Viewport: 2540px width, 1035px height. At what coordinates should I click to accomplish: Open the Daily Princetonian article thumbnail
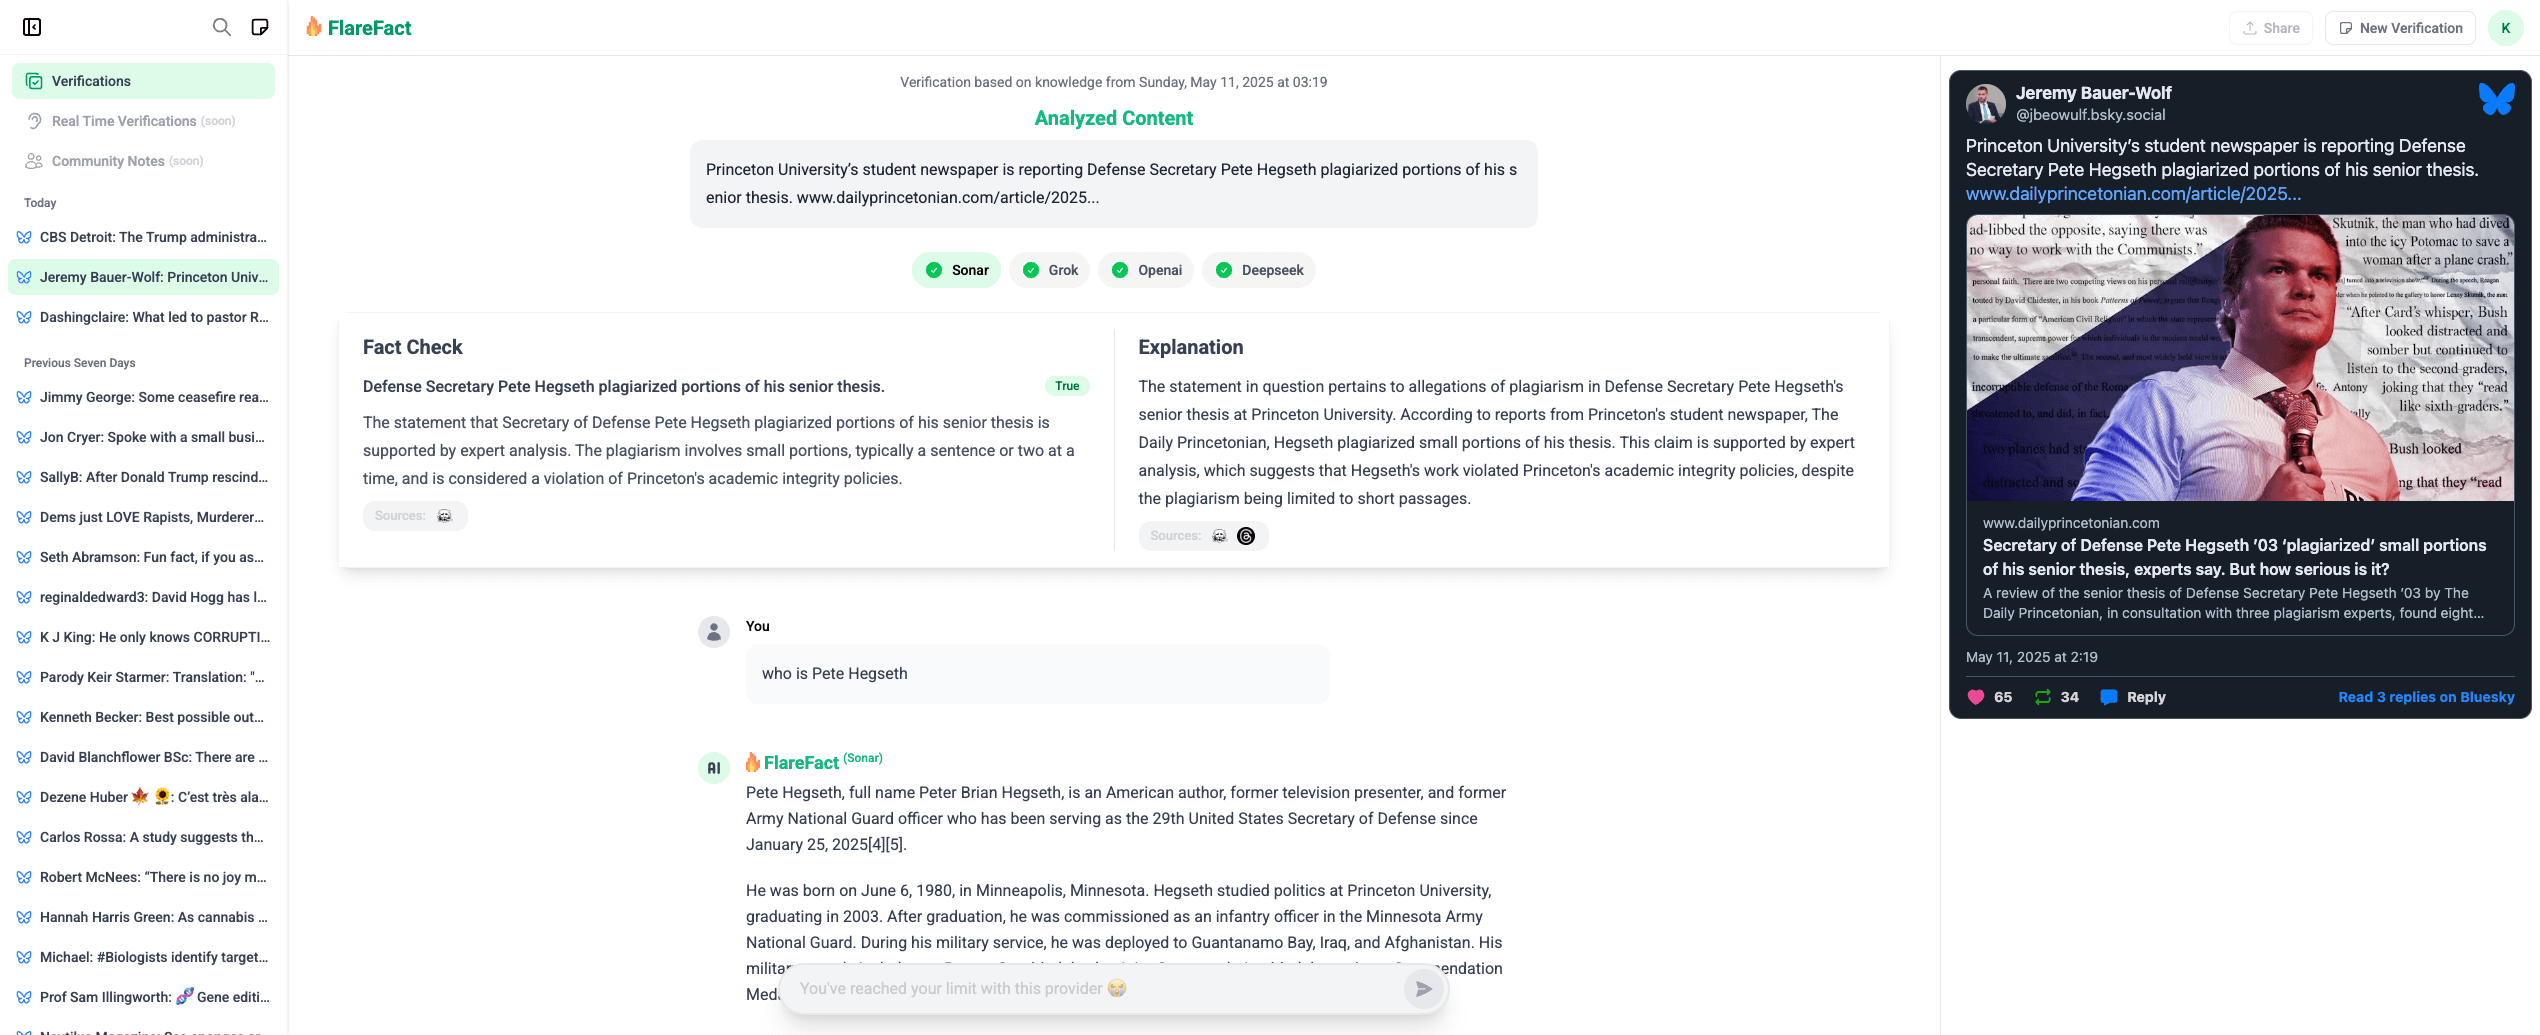[2240, 358]
